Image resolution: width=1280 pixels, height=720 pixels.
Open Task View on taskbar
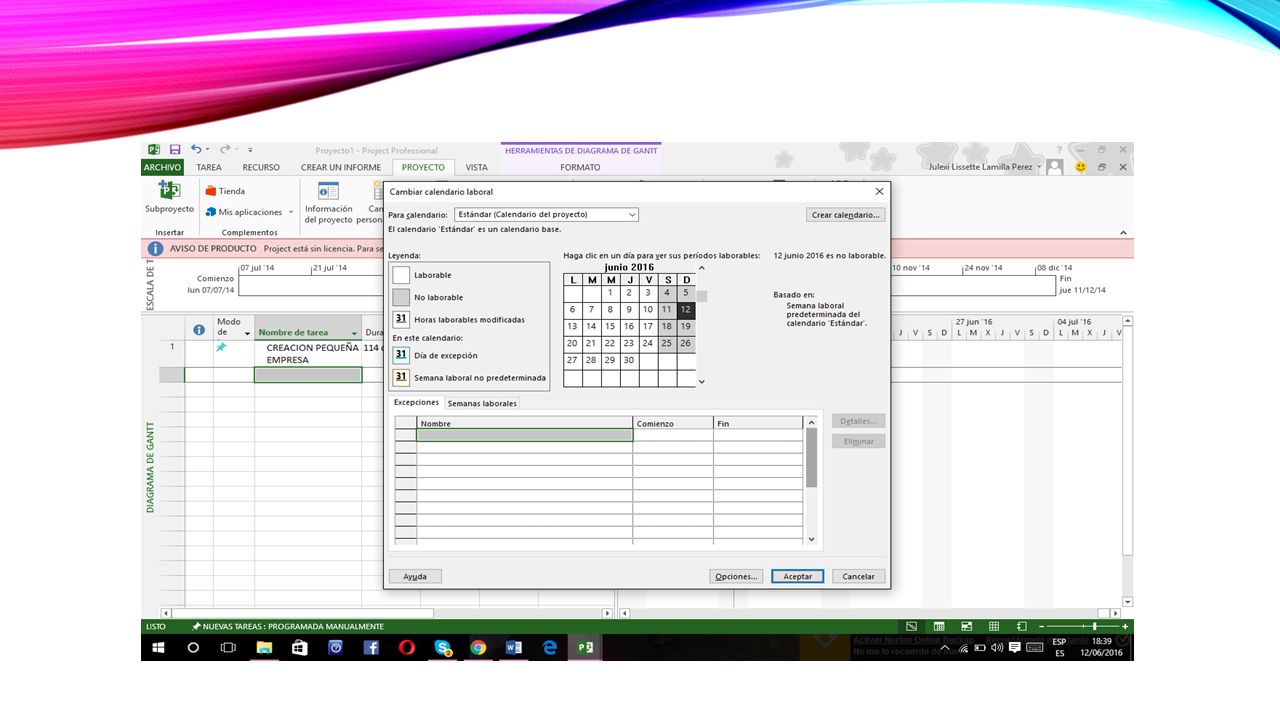click(x=228, y=648)
